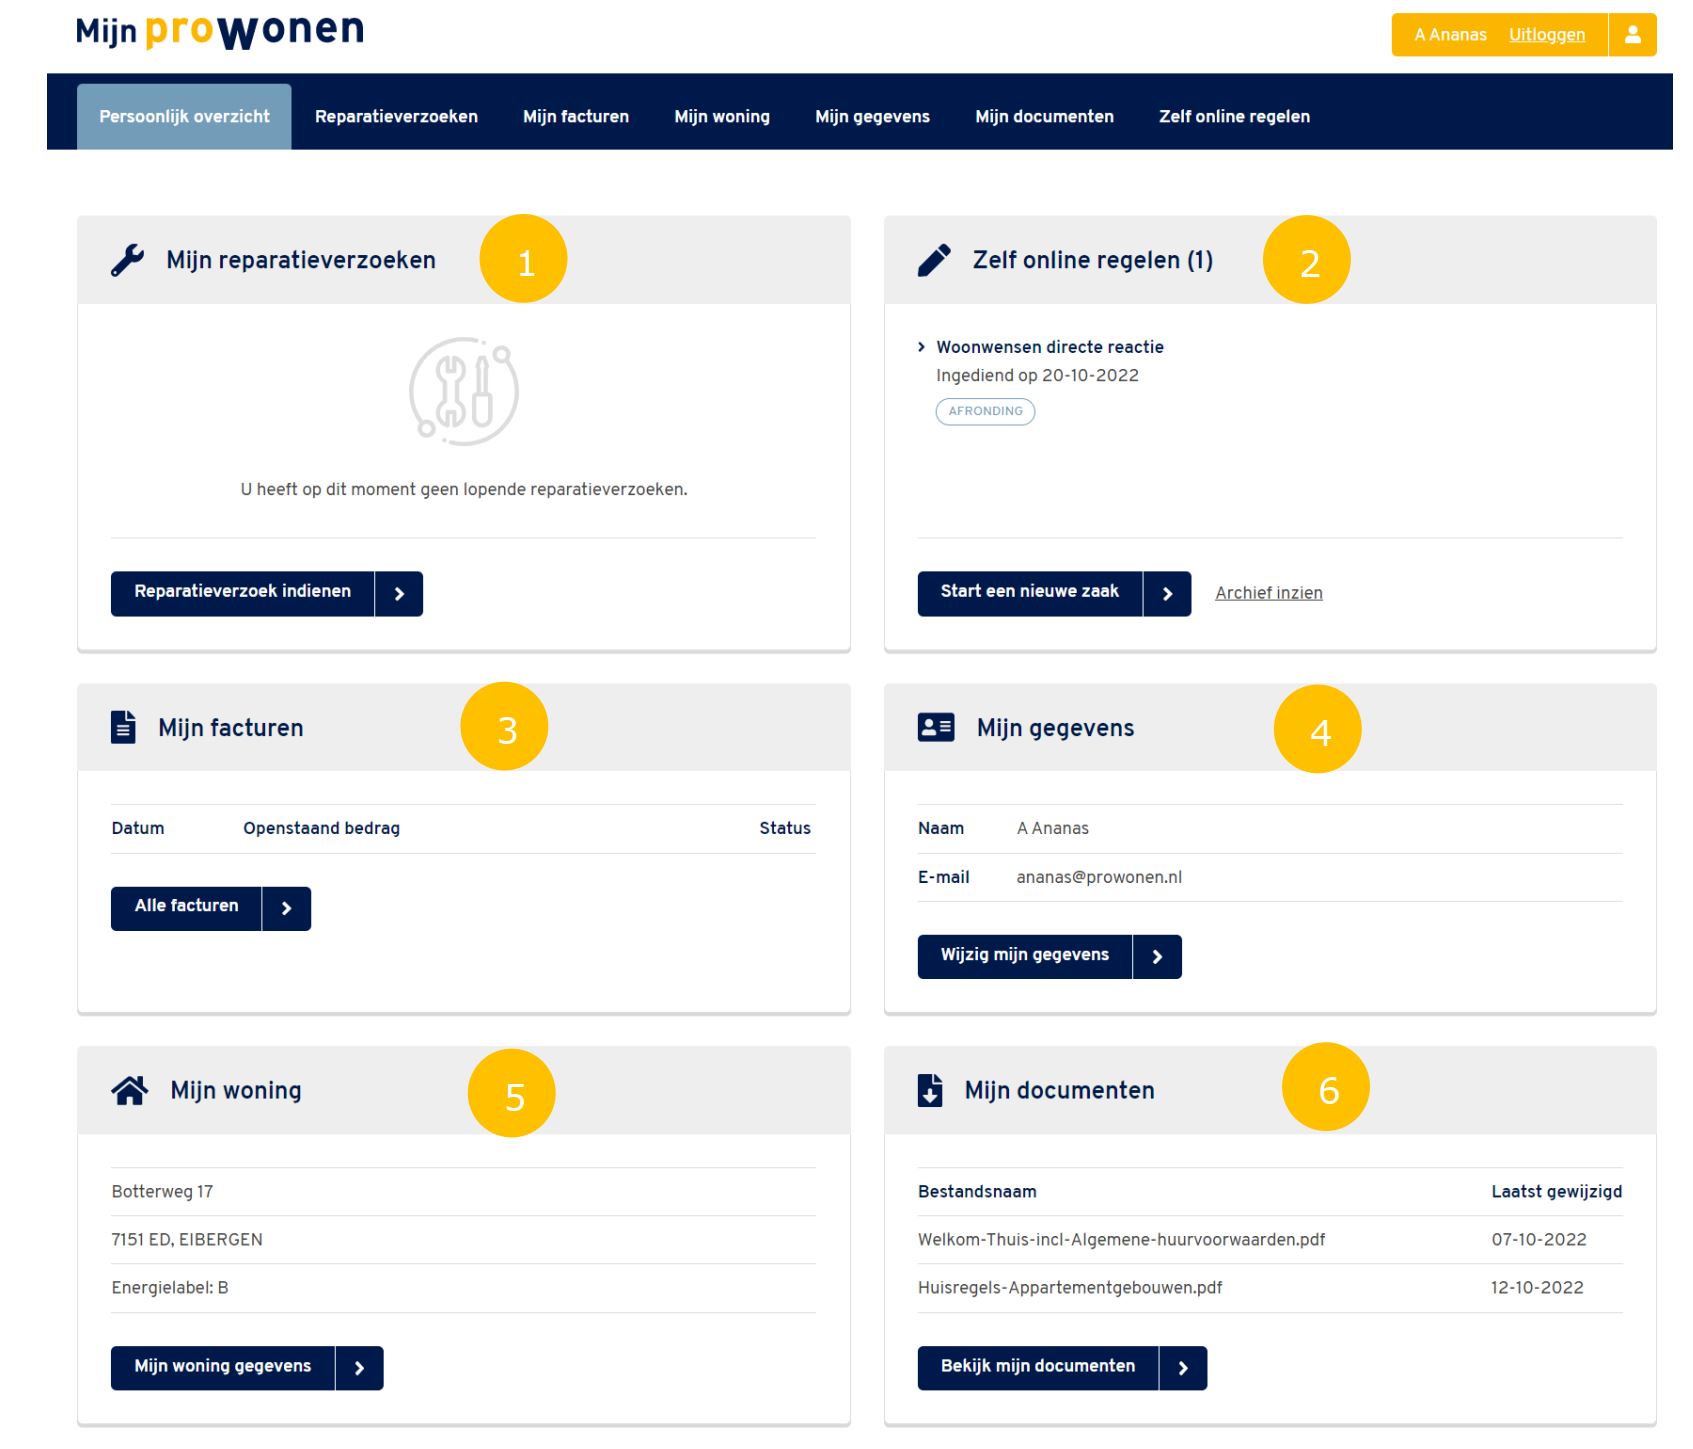Screen dimensions: 1693x1449
Task: Click the user profile icon top right
Action: tap(1632, 35)
